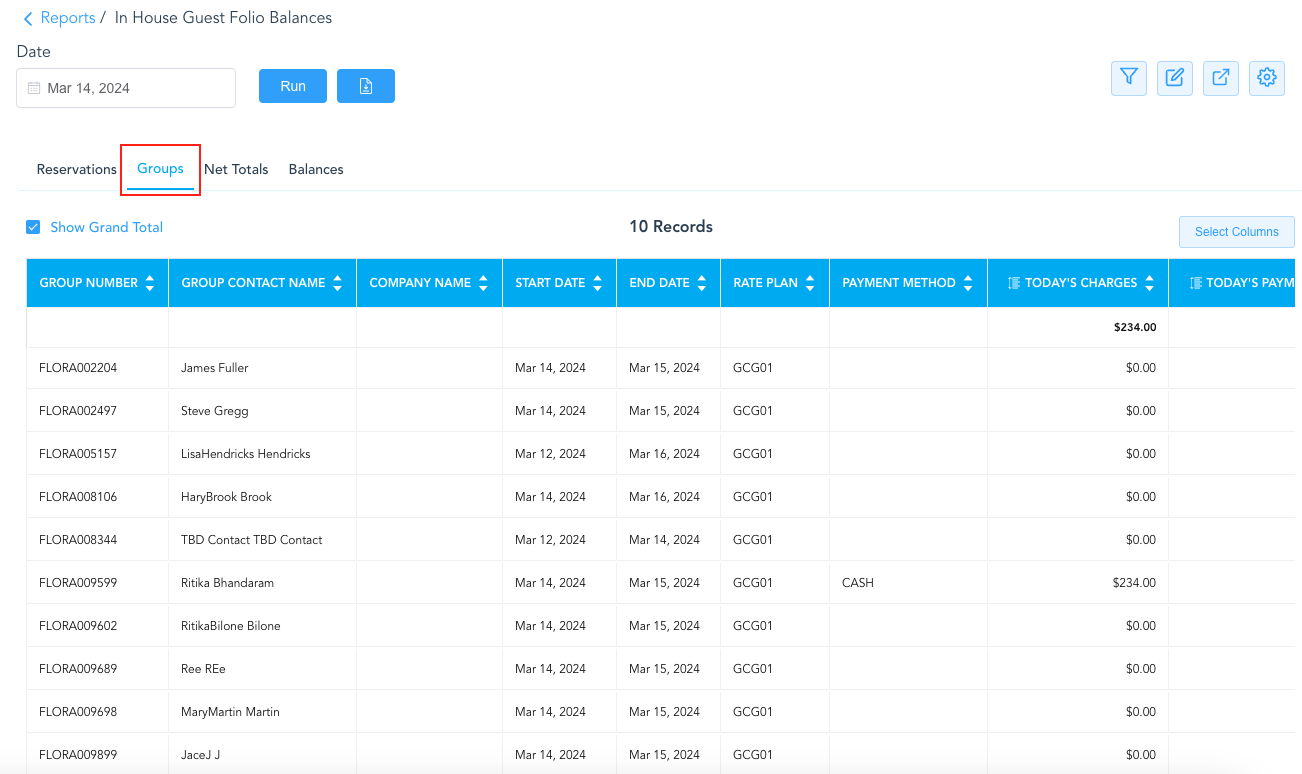Screen dimensions: 1302x774
Task: Click CASH payment method cell
Action: [x=858, y=583]
